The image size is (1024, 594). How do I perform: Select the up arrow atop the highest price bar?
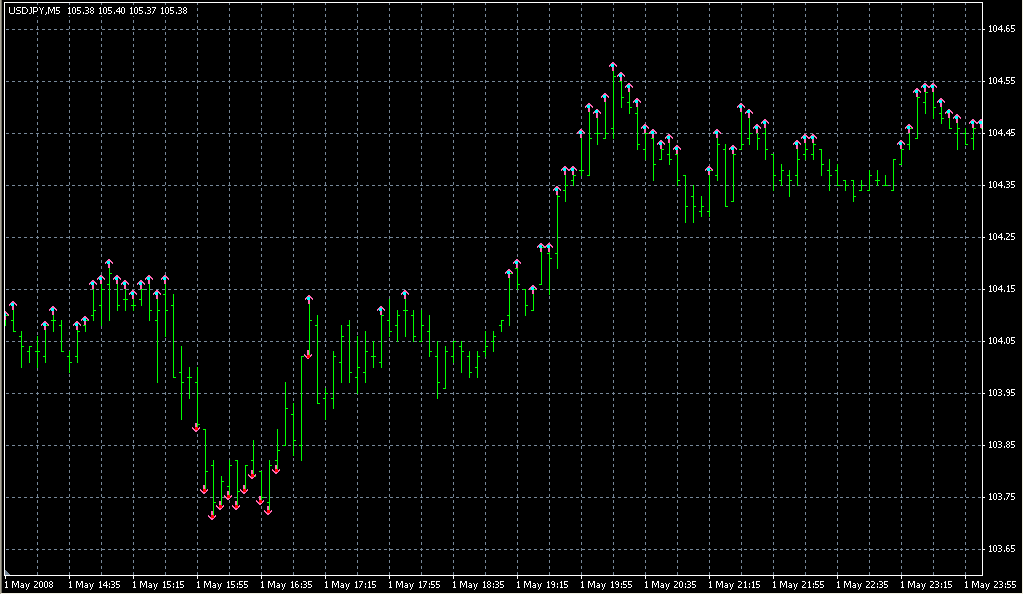613,66
